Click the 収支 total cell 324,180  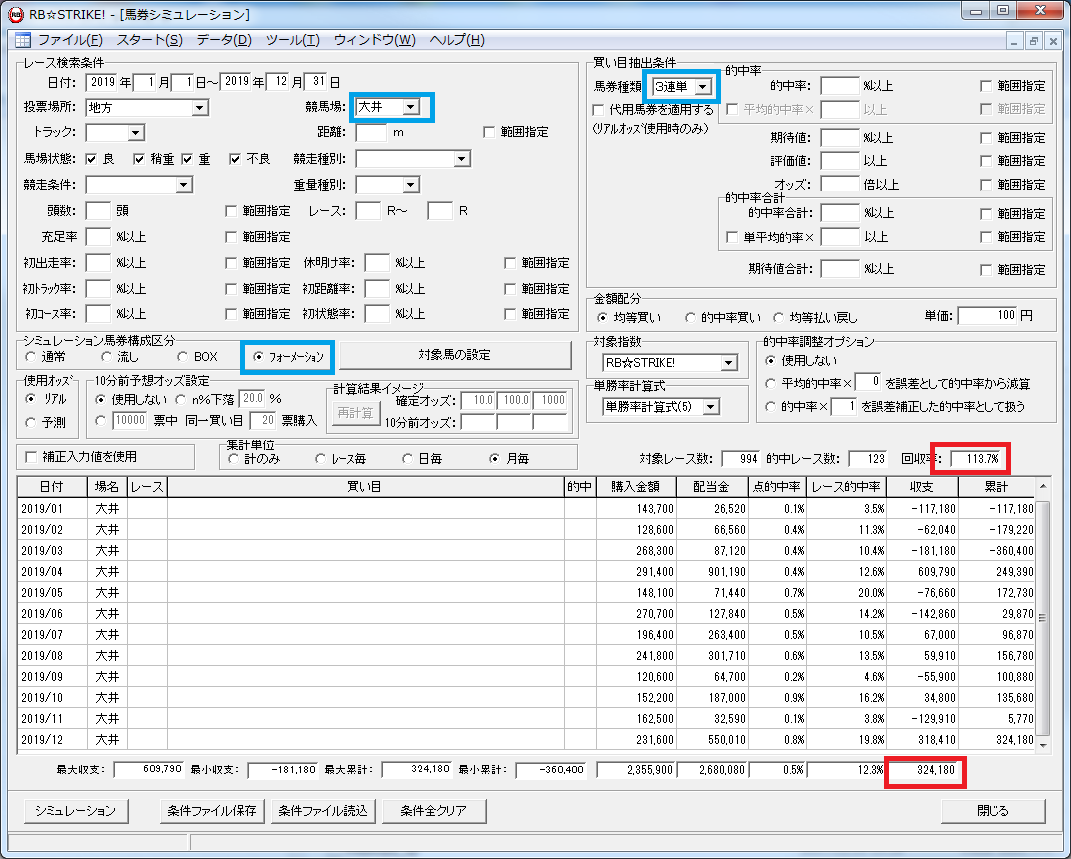pyautogui.click(x=925, y=770)
